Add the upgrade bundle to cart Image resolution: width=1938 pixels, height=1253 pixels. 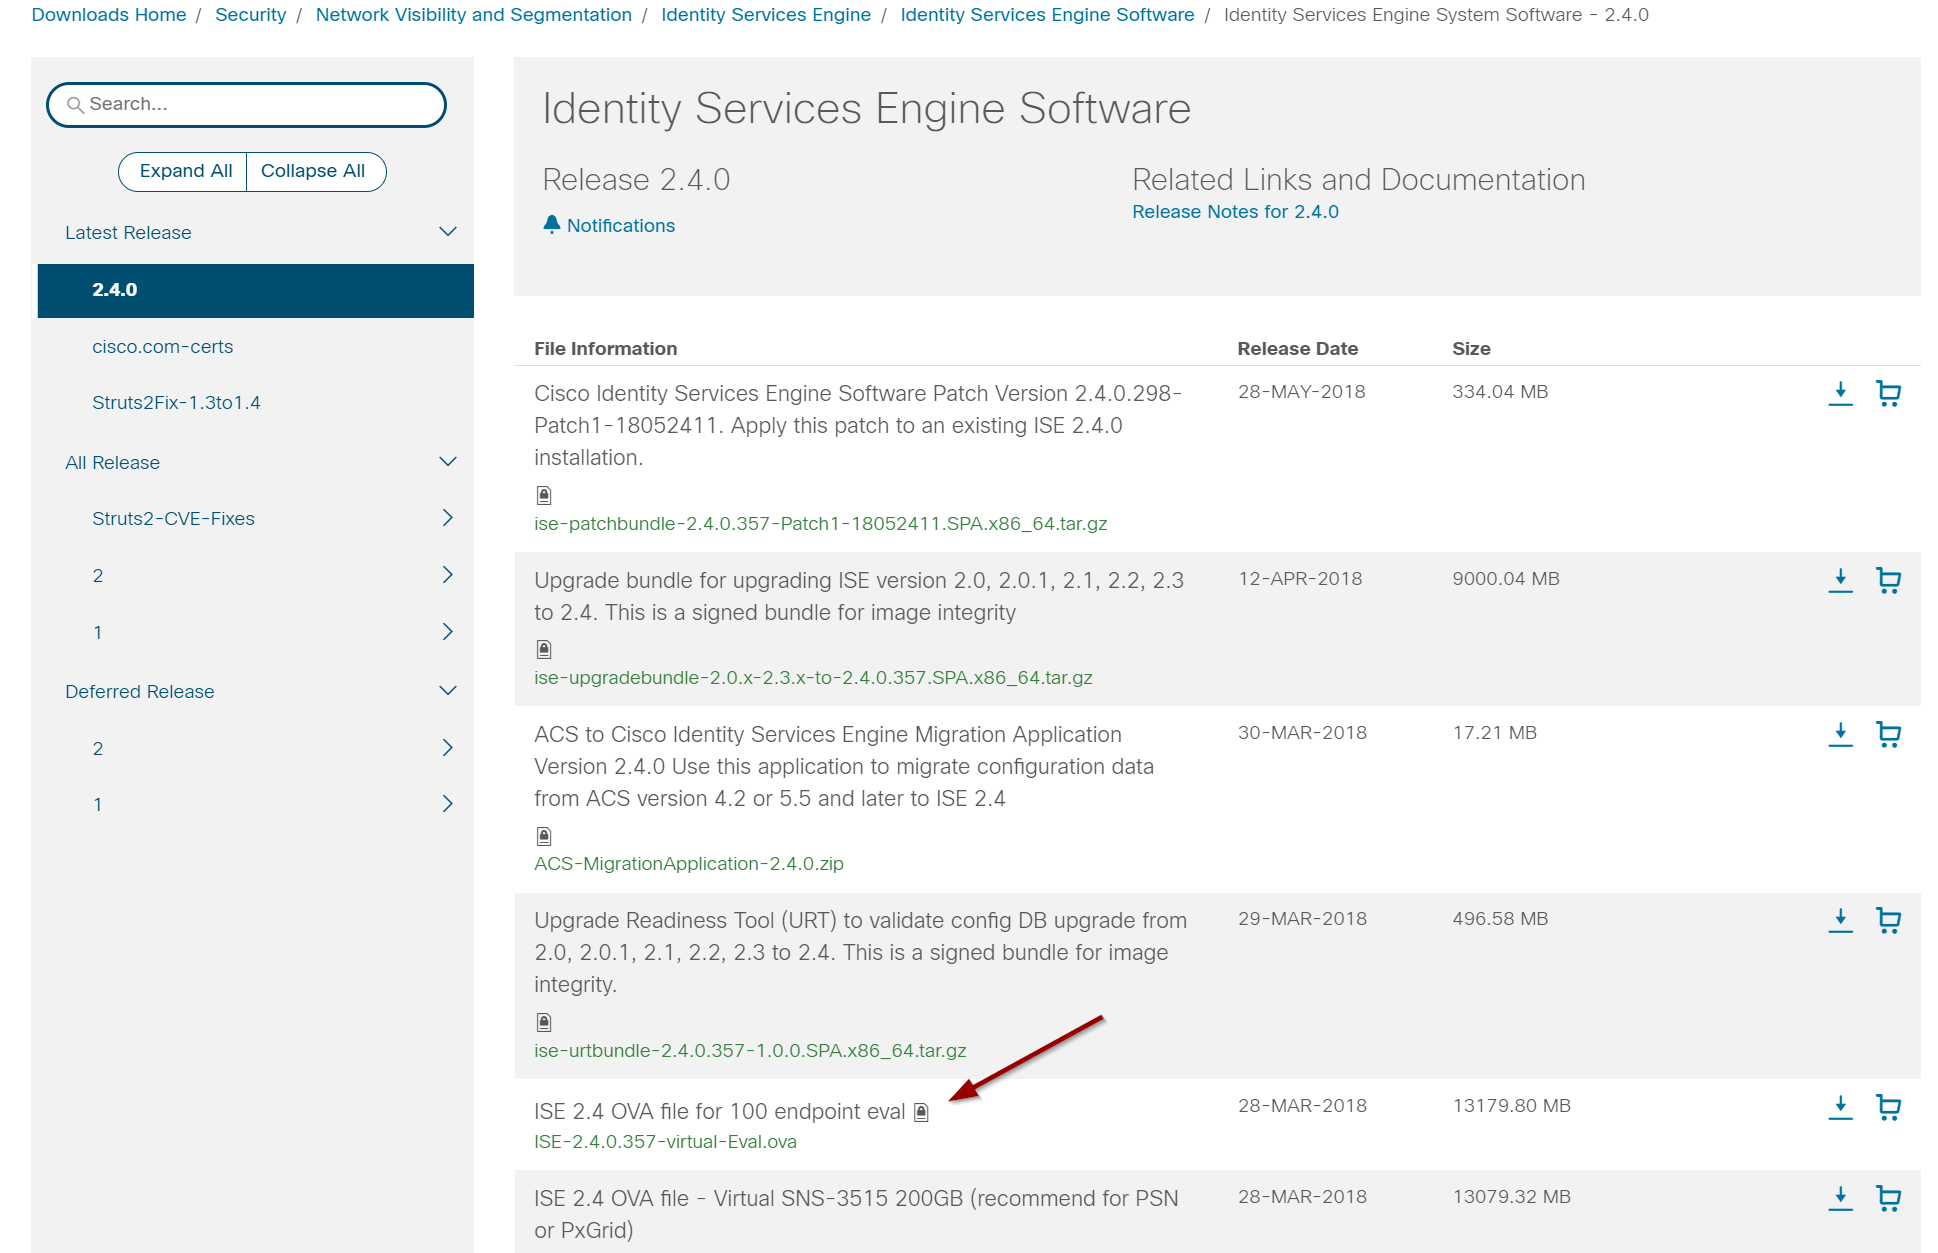coord(1888,581)
